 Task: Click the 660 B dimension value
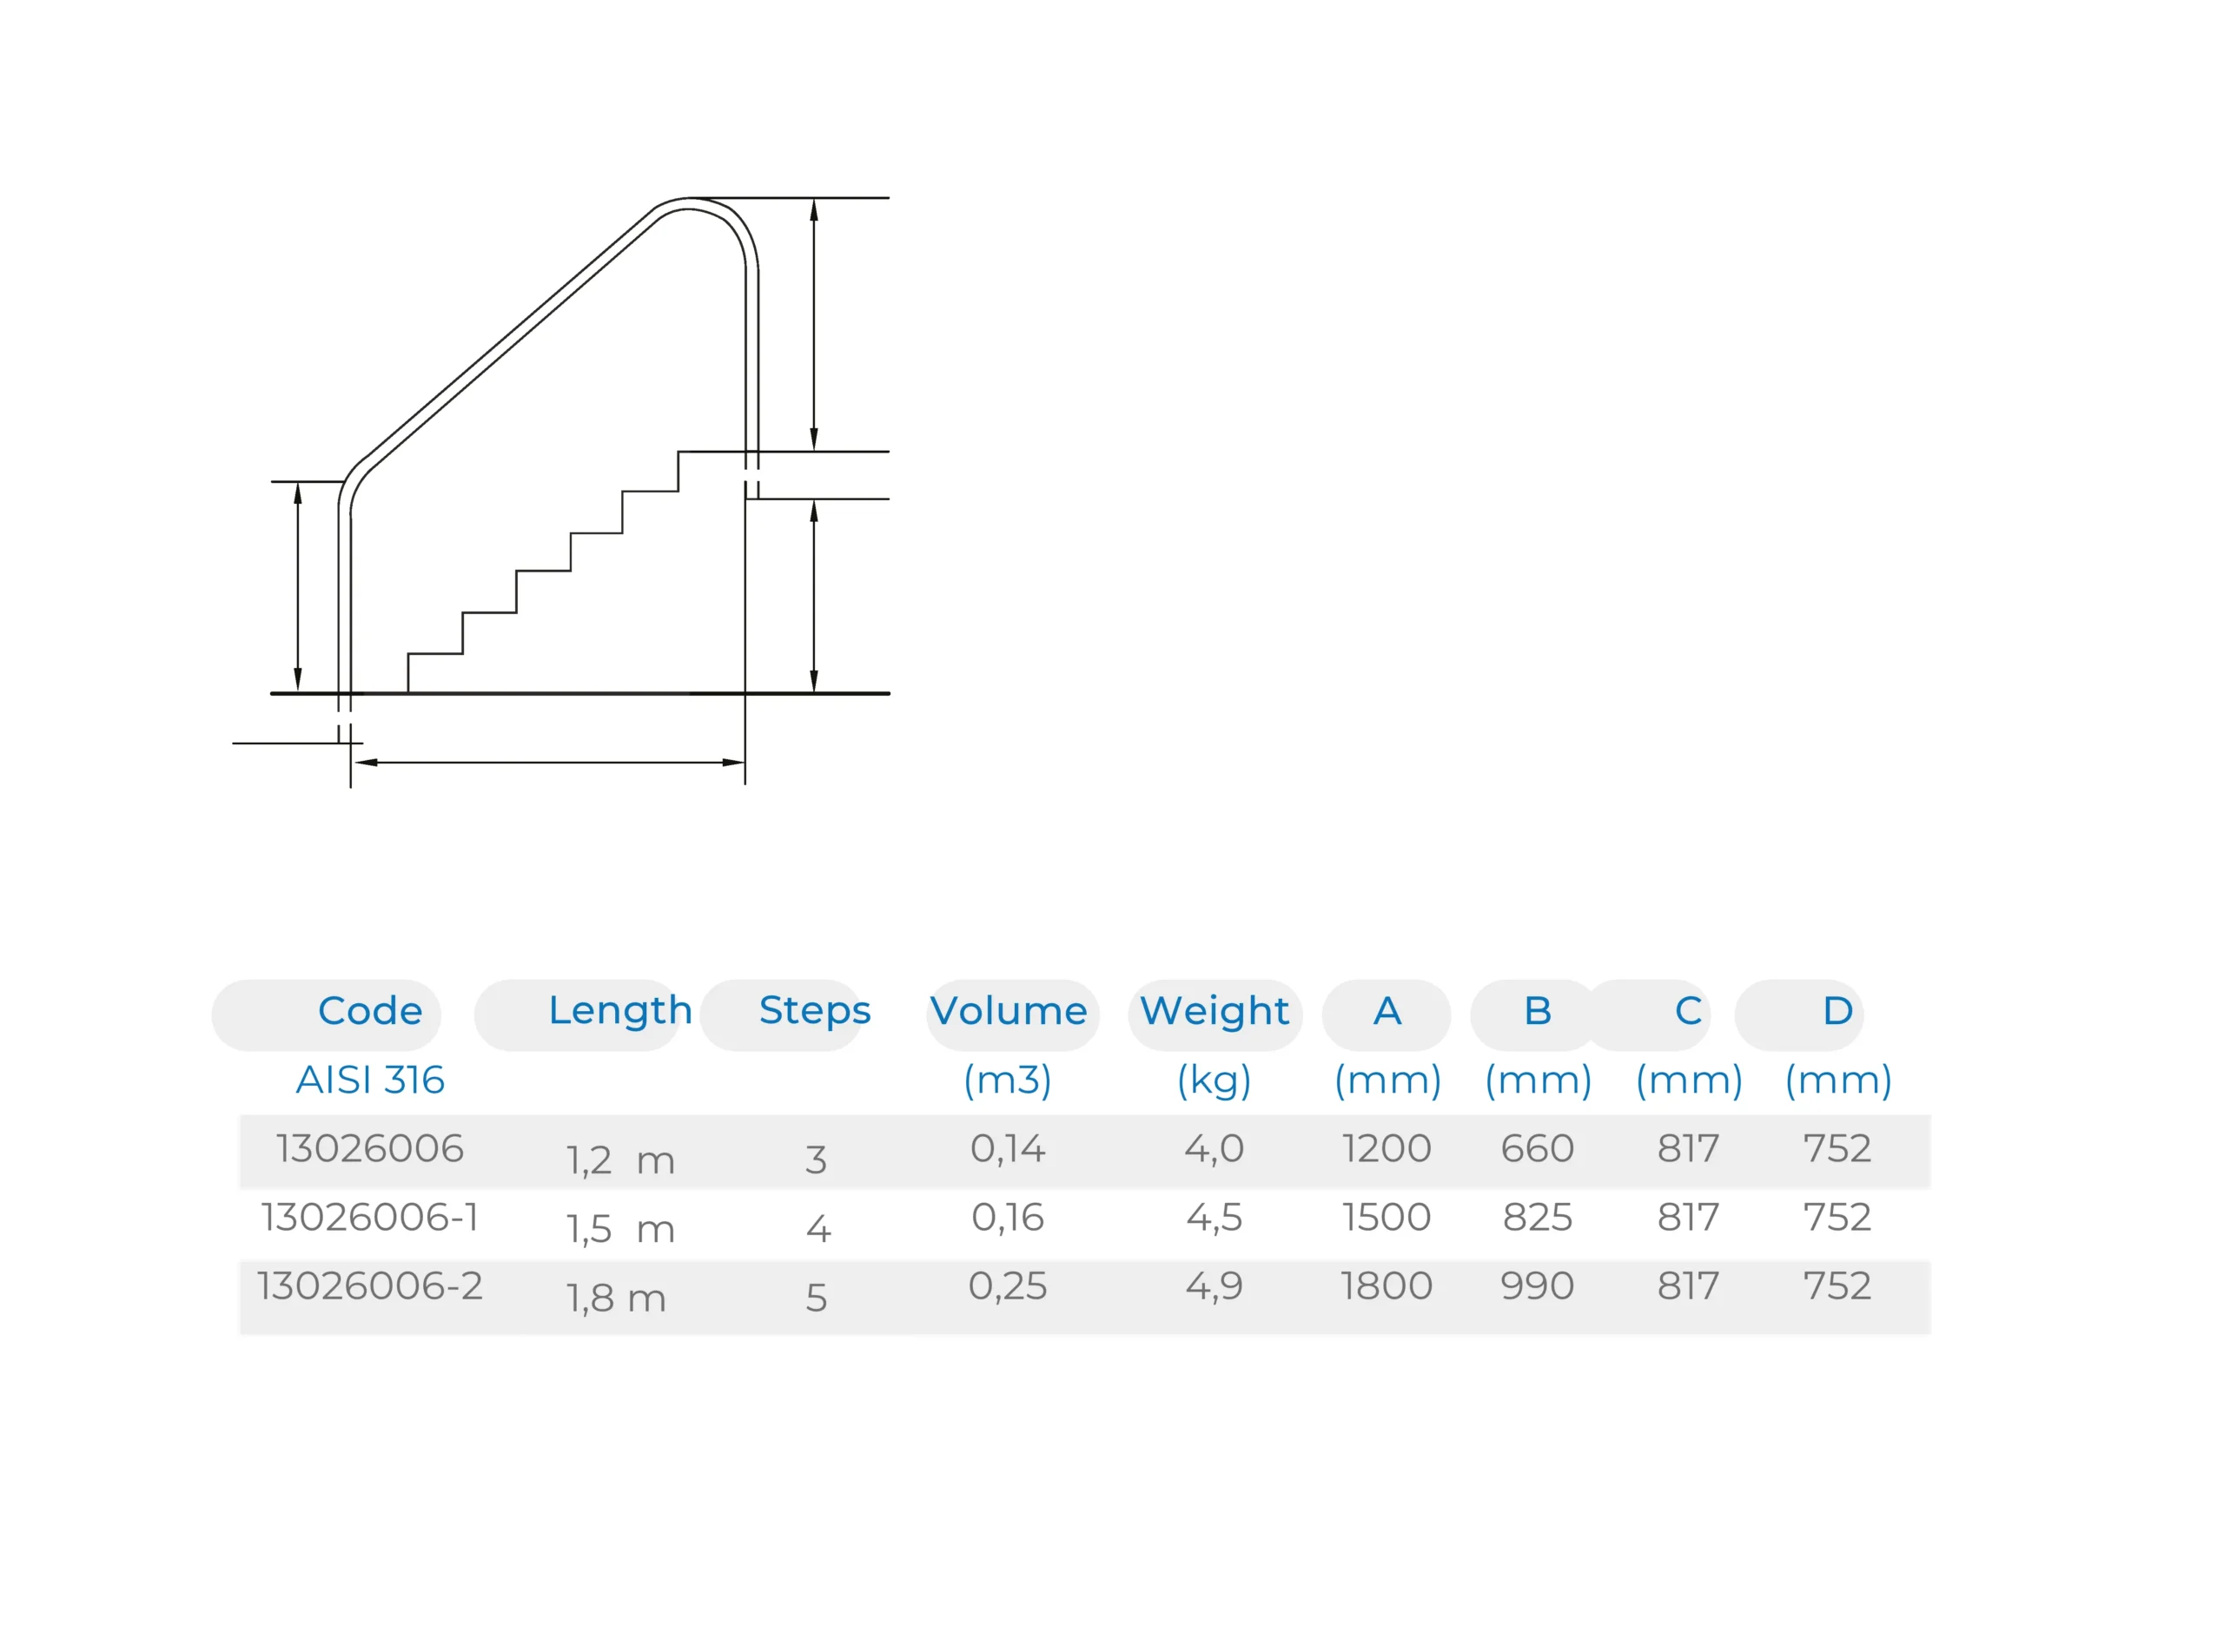(1537, 1148)
